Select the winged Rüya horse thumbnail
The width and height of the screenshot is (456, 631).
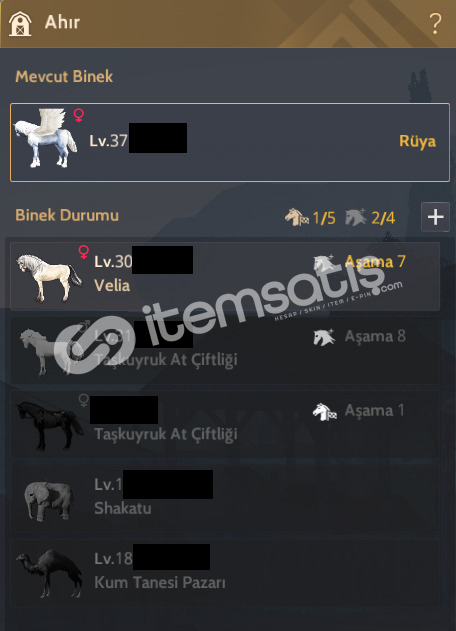[45, 138]
